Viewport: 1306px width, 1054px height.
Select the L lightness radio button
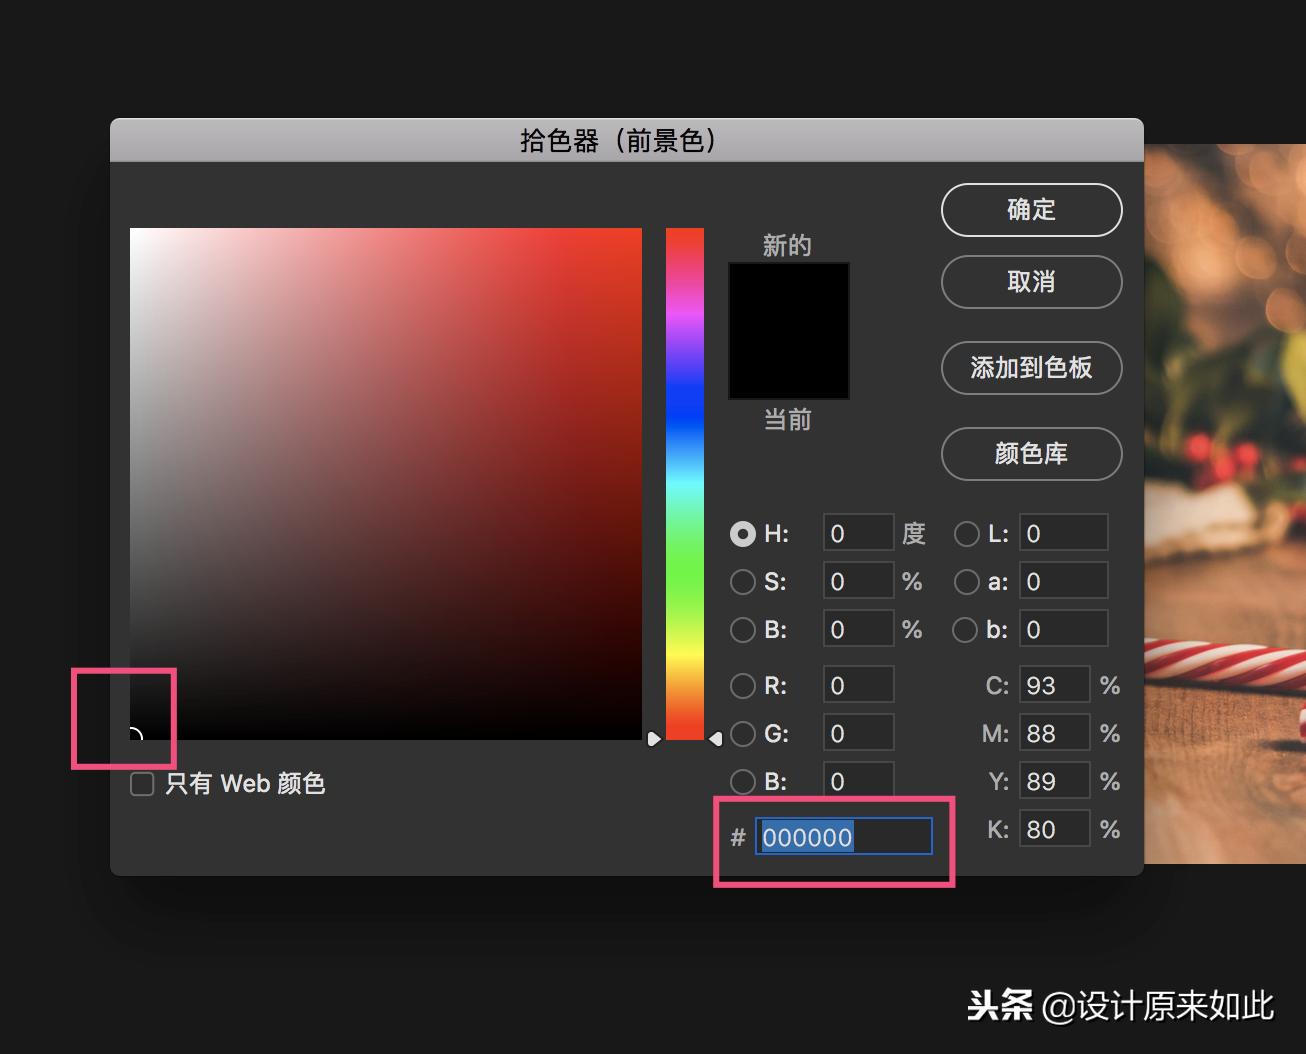point(966,533)
